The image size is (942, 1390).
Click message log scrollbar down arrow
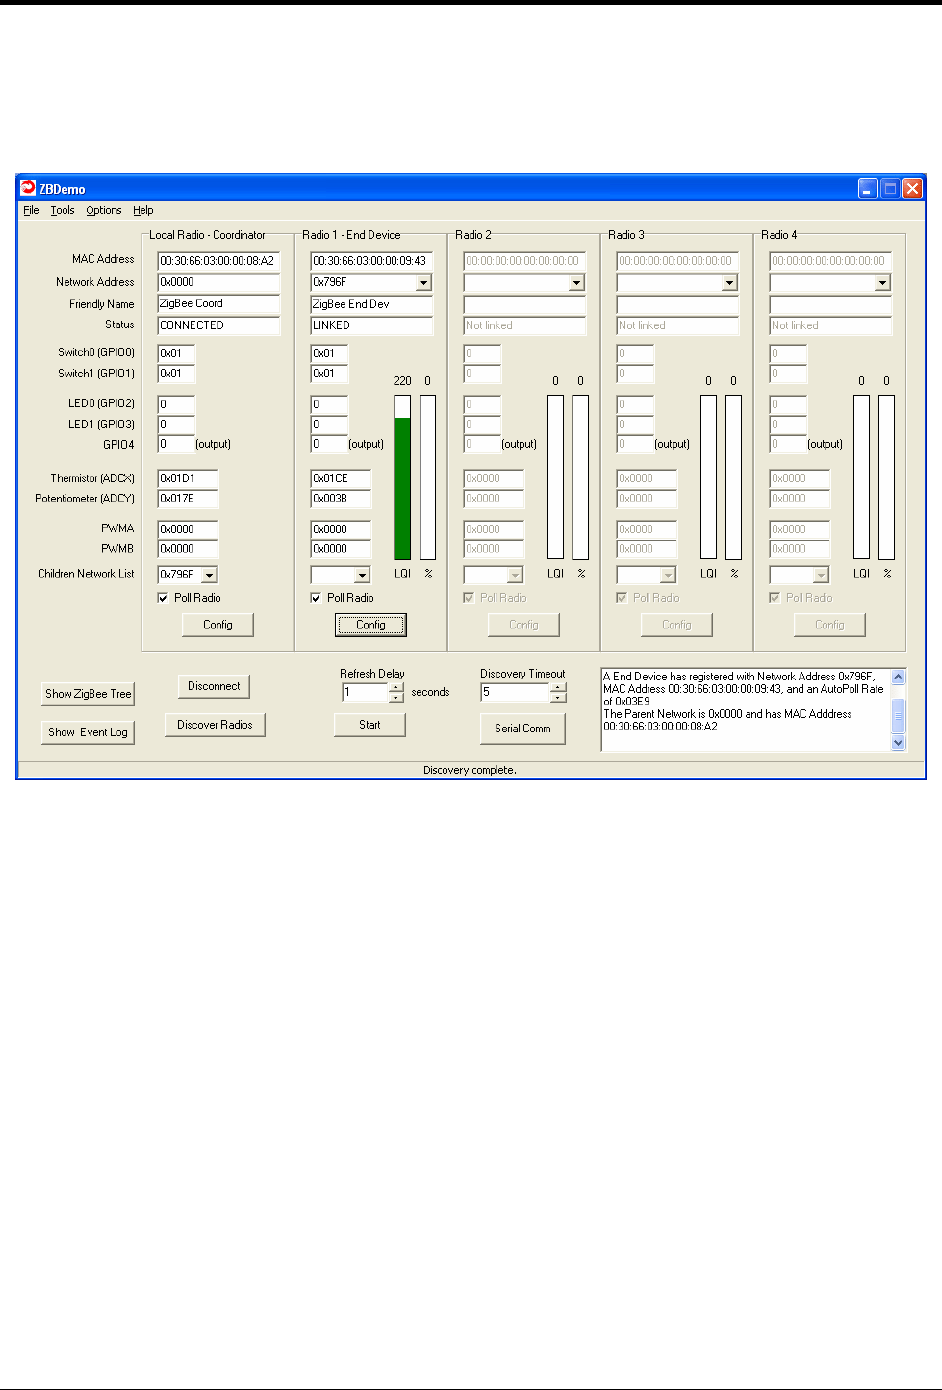pyautogui.click(x=898, y=743)
